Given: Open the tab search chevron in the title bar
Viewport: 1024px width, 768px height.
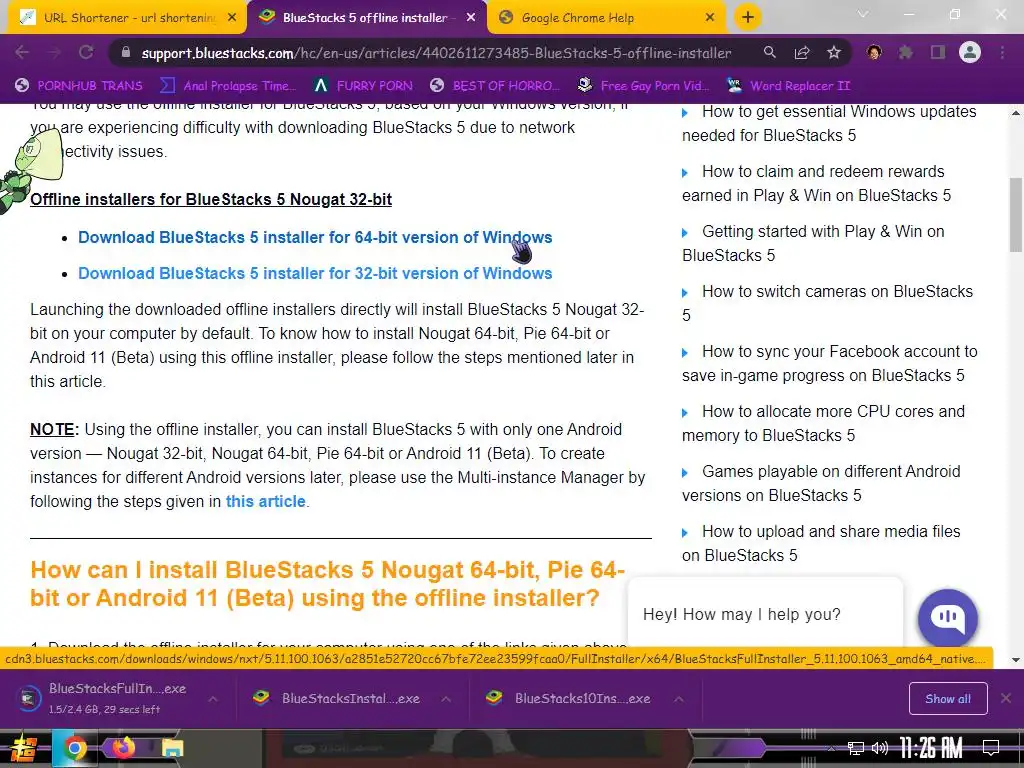Looking at the screenshot, I should (863, 14).
